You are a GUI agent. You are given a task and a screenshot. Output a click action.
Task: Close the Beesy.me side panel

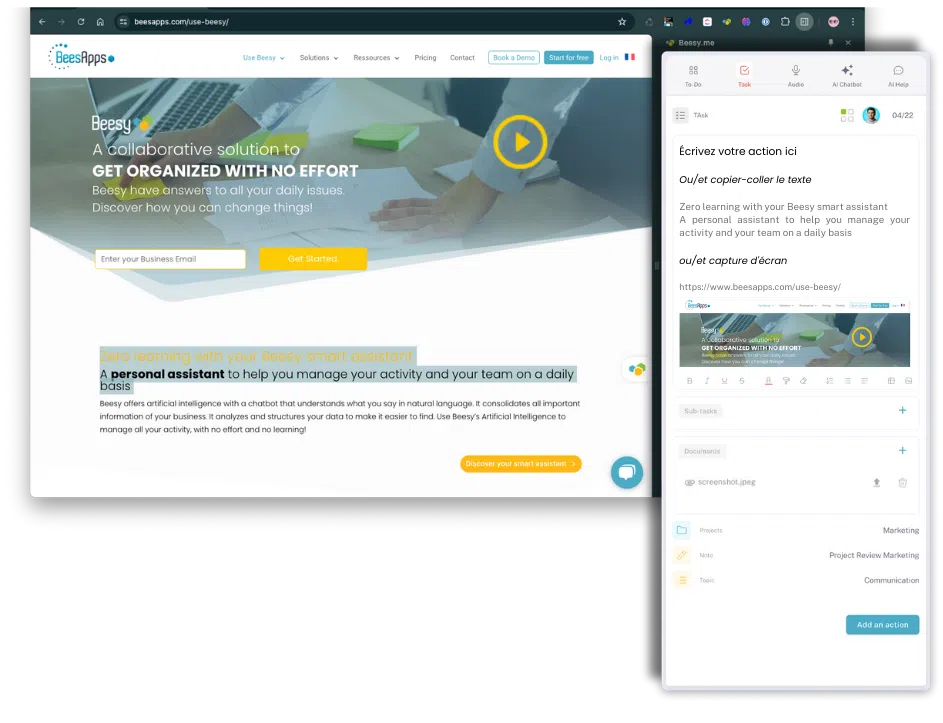click(848, 43)
